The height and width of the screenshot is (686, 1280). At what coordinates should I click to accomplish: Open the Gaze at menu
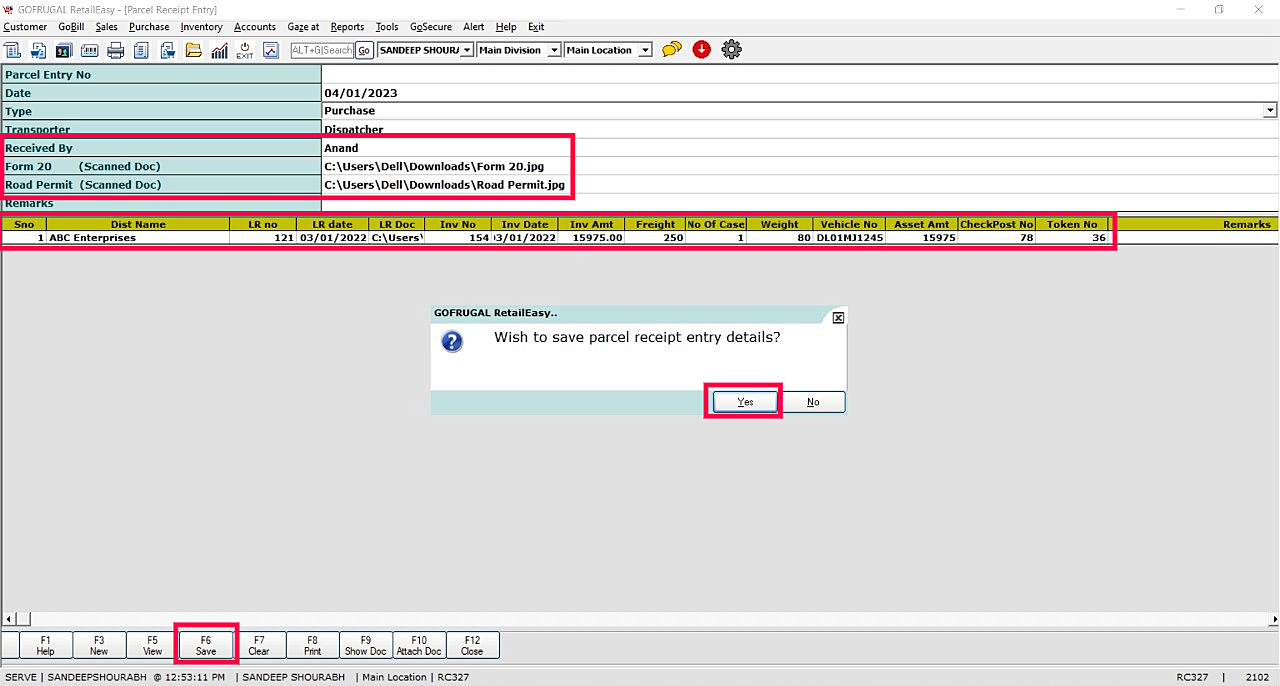(x=303, y=27)
